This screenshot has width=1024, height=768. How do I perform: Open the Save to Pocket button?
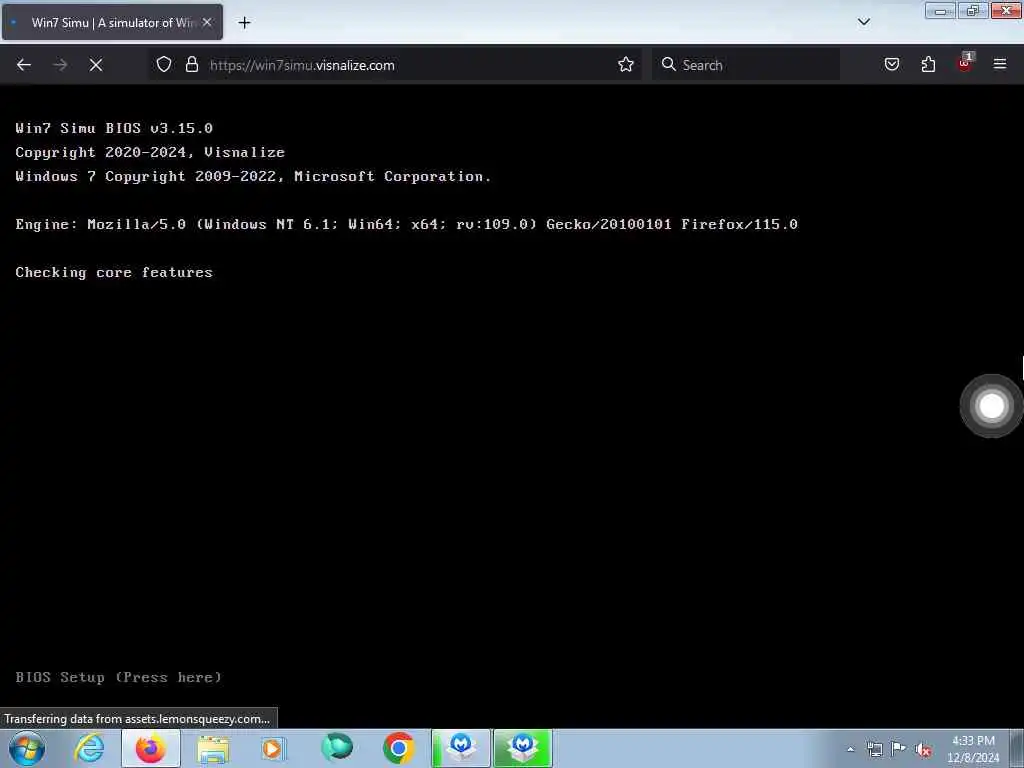click(892, 65)
